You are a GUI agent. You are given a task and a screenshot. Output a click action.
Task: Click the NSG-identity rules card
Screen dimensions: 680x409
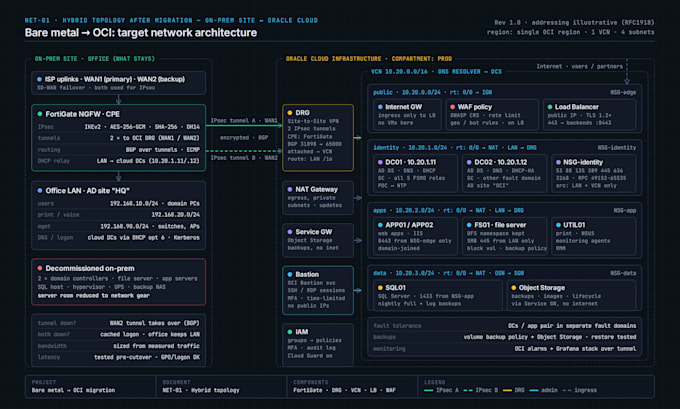pyautogui.click(x=593, y=173)
